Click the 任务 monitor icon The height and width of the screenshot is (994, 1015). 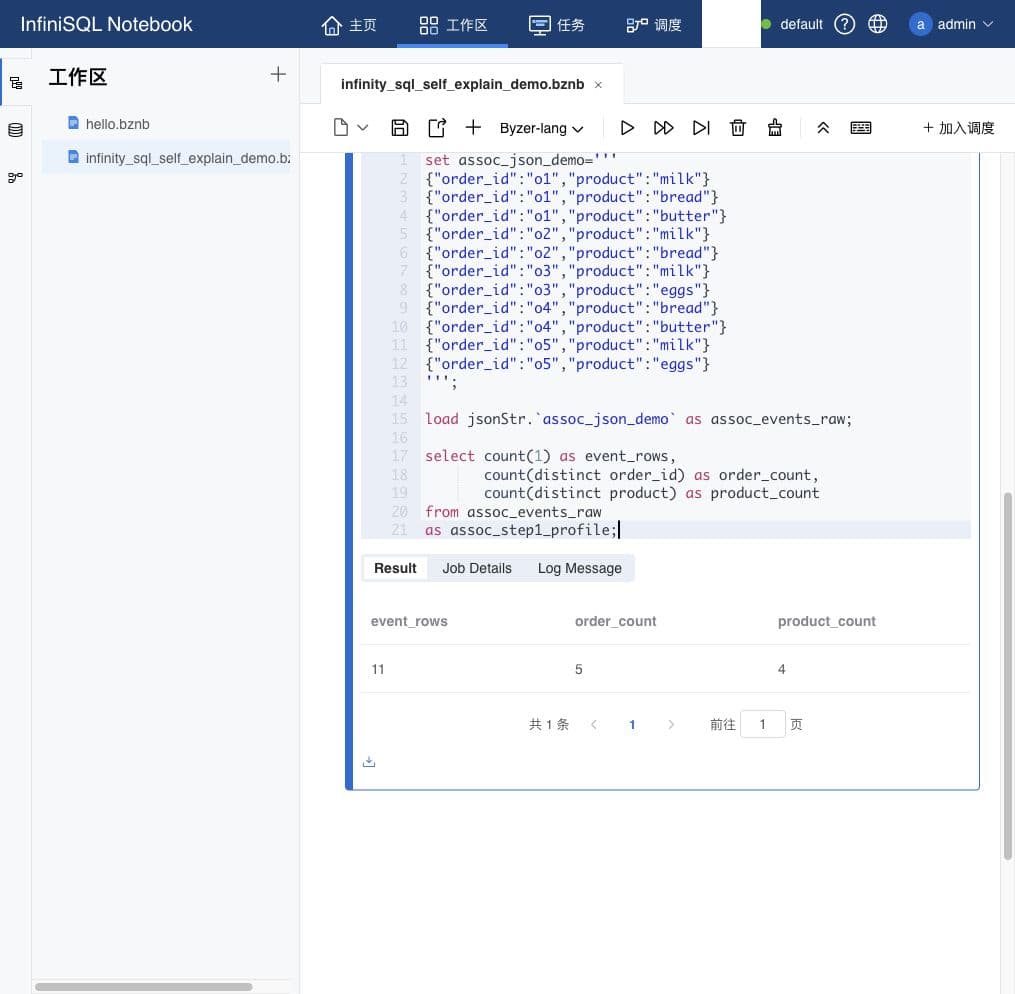pos(539,25)
